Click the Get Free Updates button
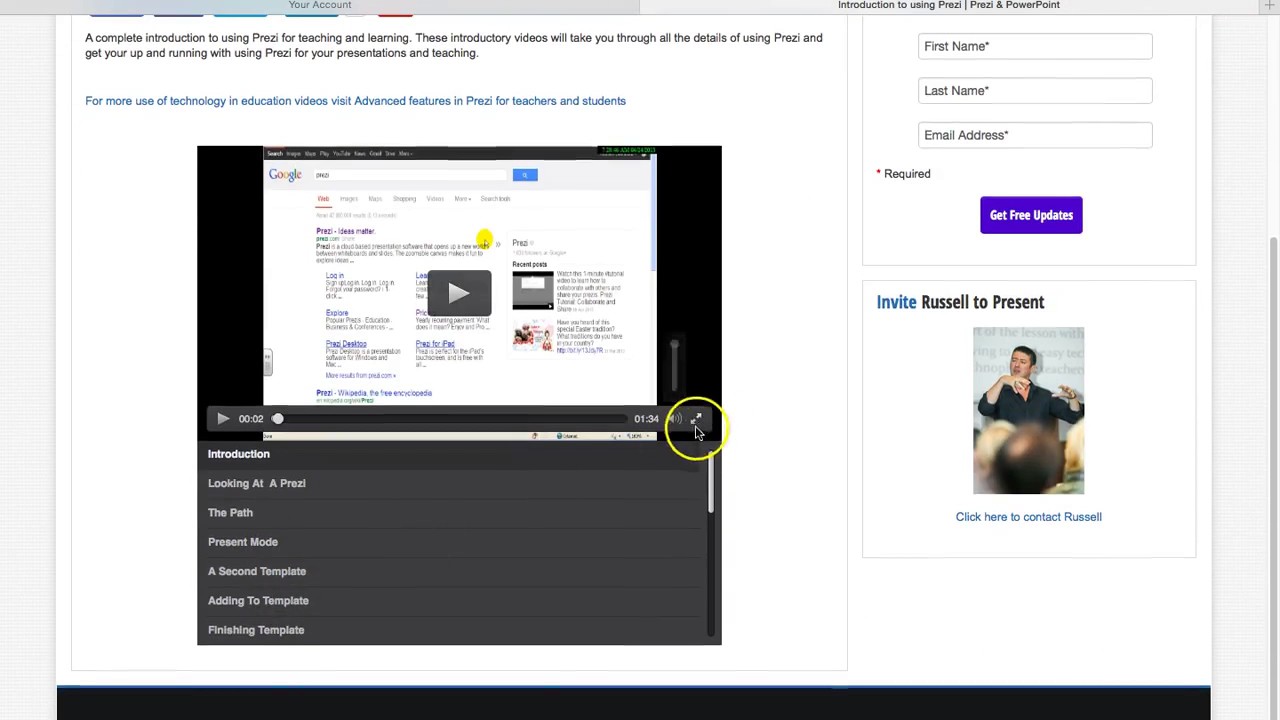This screenshot has height=720, width=1280. (1031, 215)
